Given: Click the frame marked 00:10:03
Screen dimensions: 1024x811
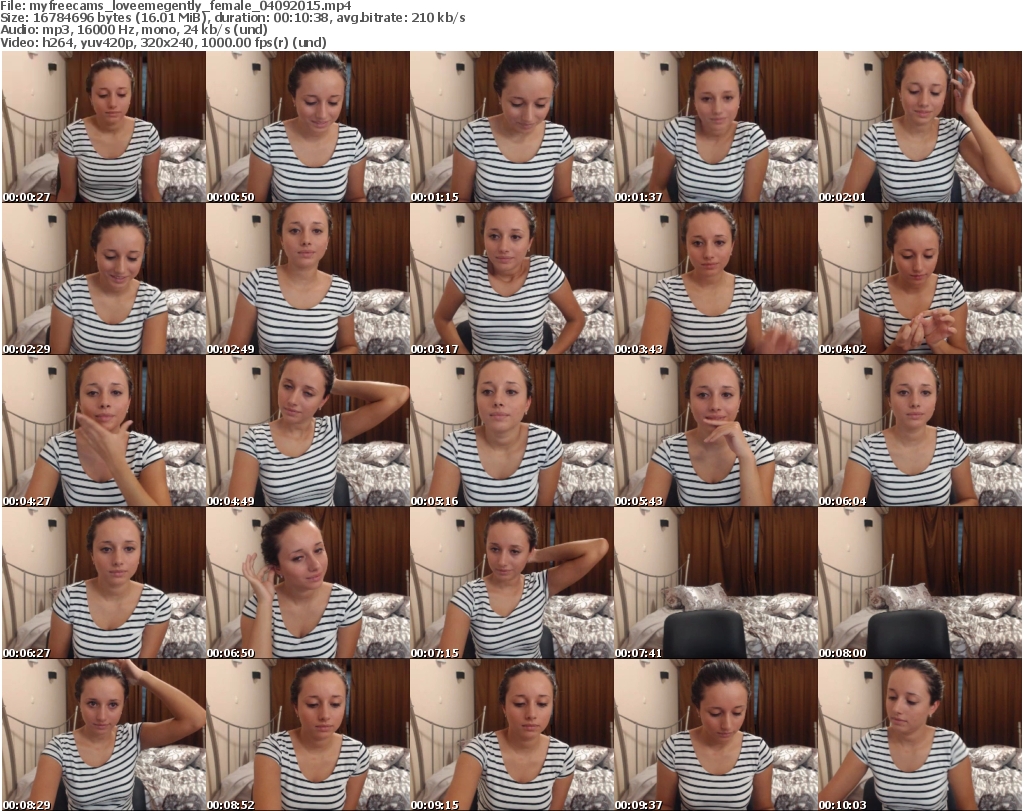Looking at the screenshot, I should tap(920, 735).
